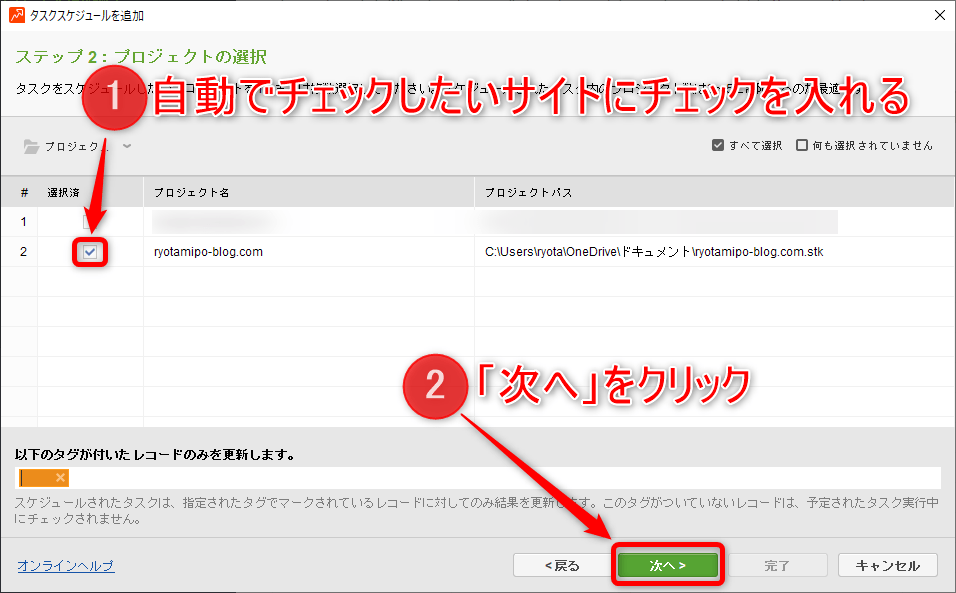Click the 次へ > button

click(x=667, y=566)
